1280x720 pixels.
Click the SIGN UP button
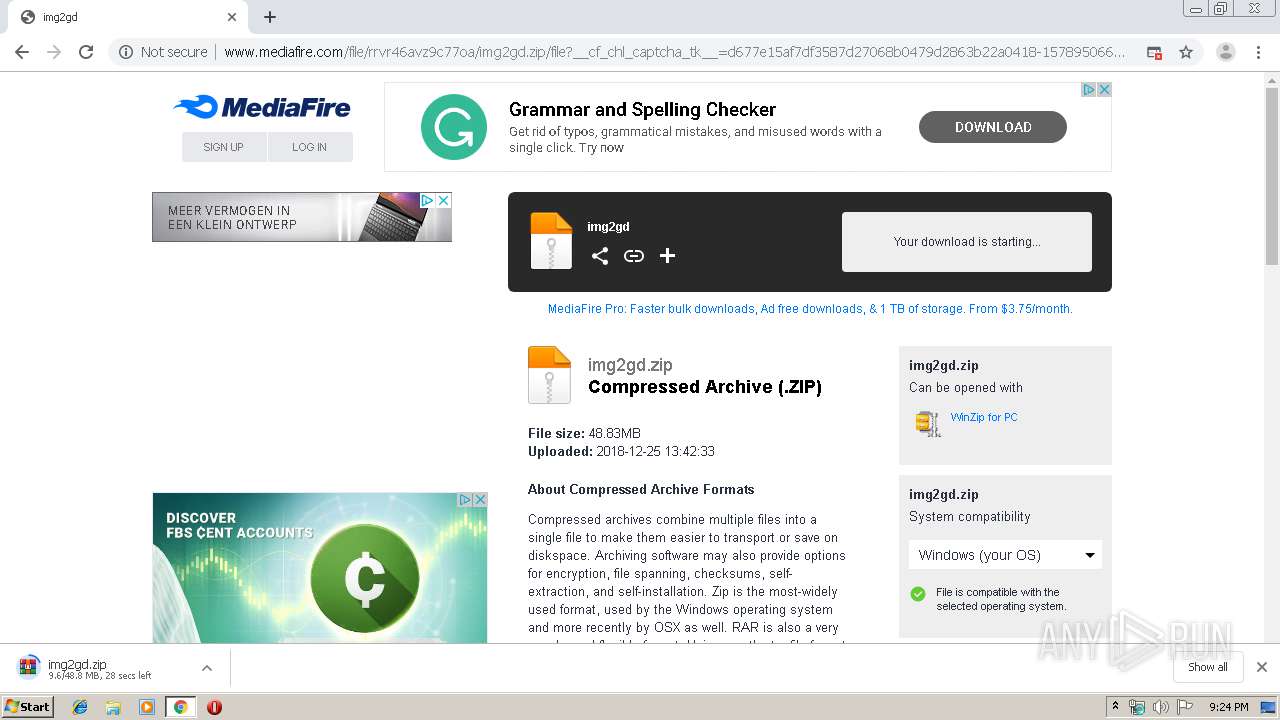click(x=224, y=147)
